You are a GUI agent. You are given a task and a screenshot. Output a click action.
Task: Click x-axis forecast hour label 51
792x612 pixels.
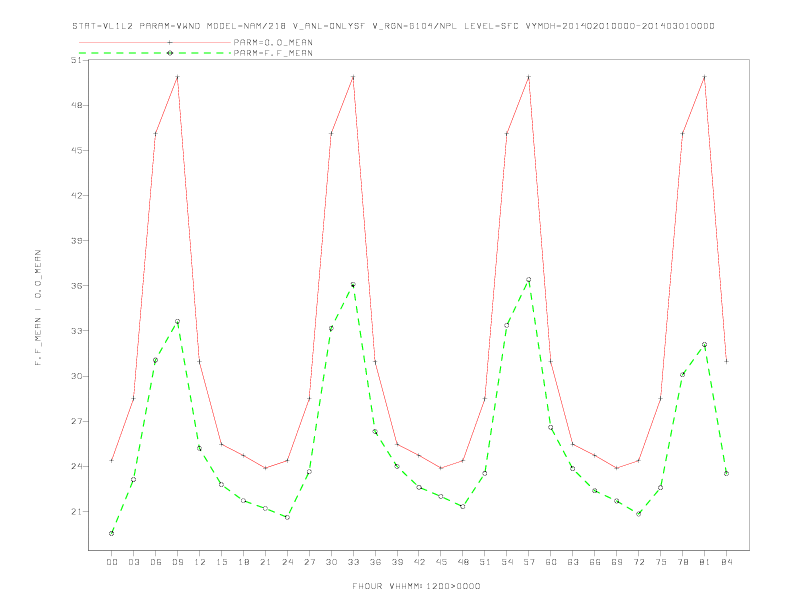[x=485, y=562]
